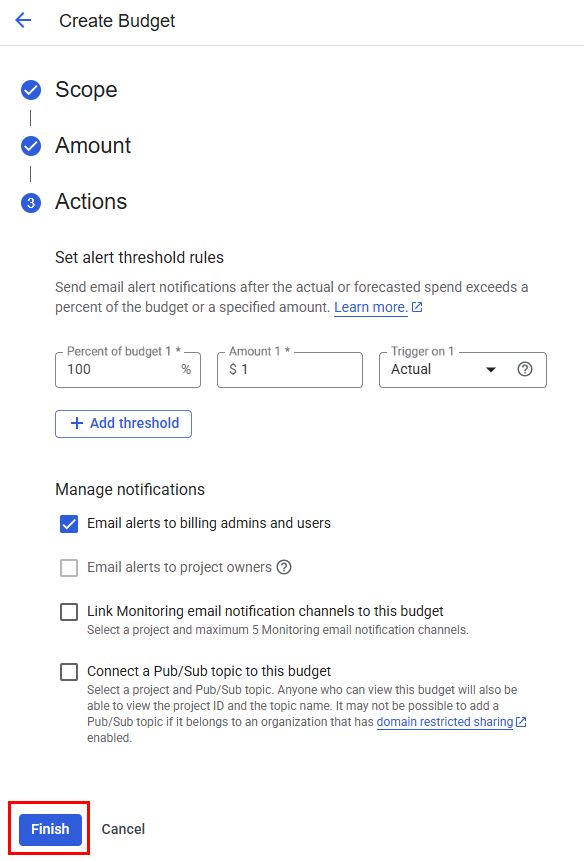Click external link icon after Learn more
The image size is (584, 861).
[417, 307]
